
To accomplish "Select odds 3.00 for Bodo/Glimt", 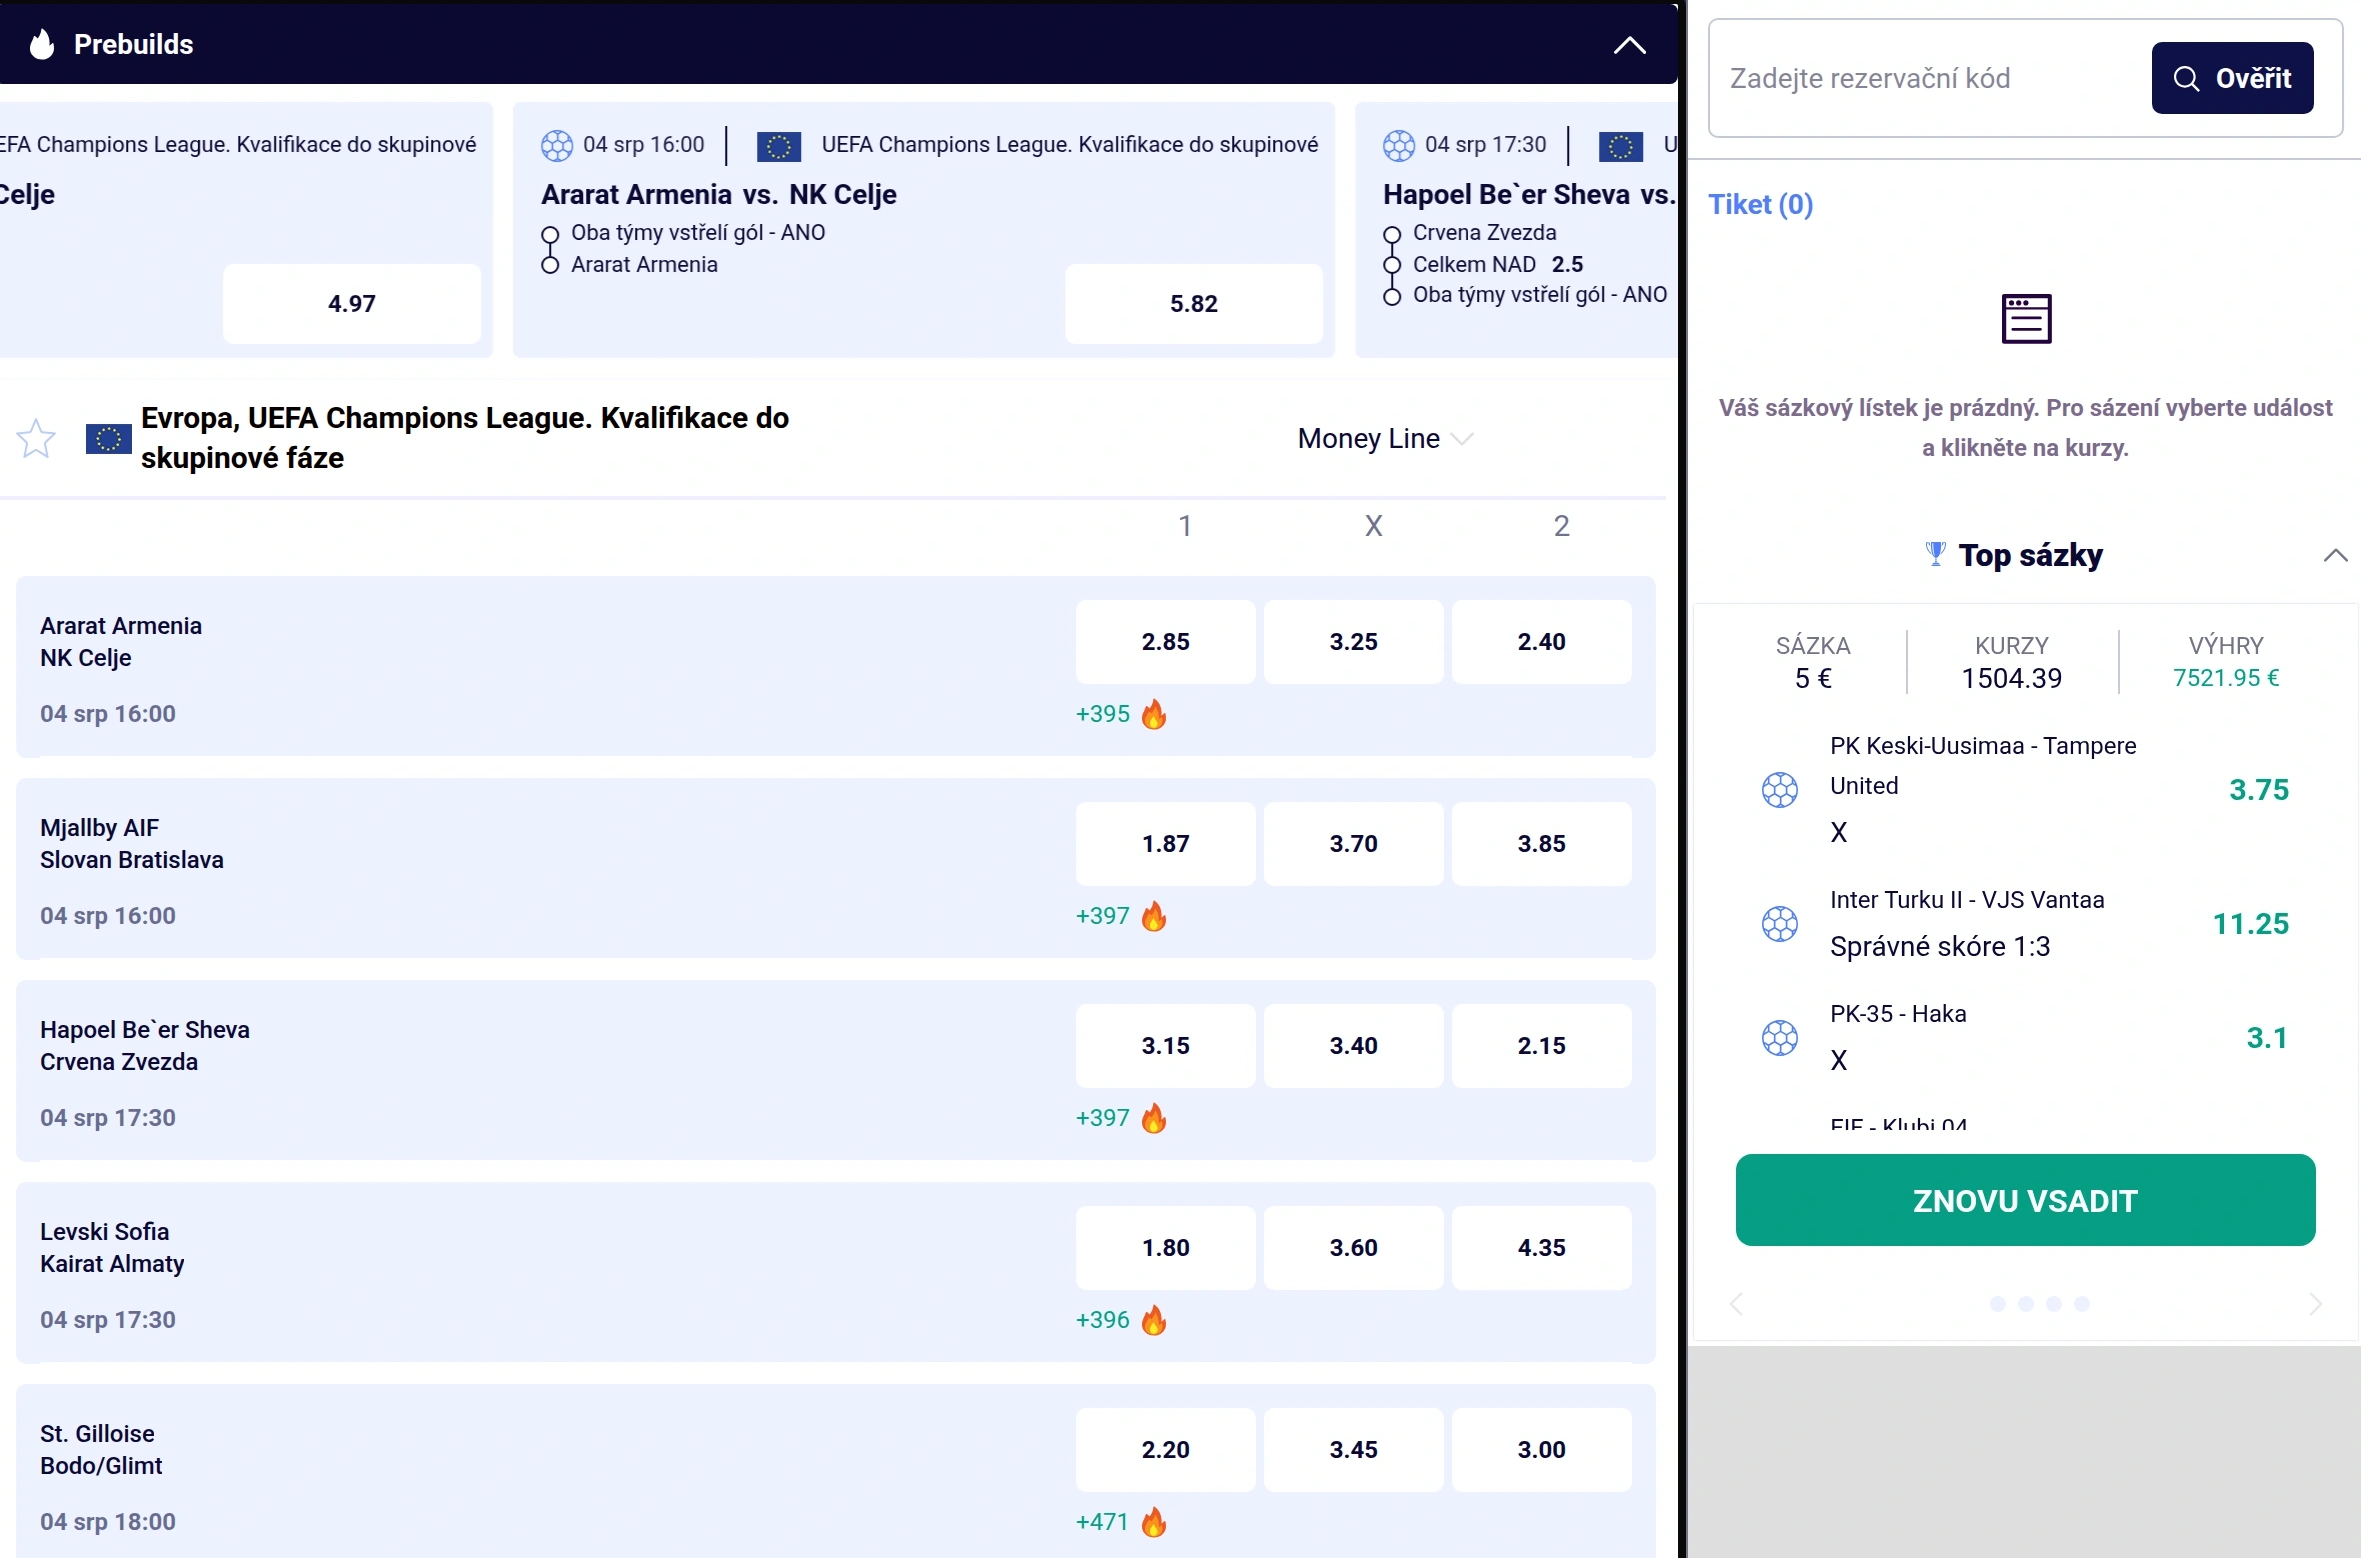I will click(x=1541, y=1450).
